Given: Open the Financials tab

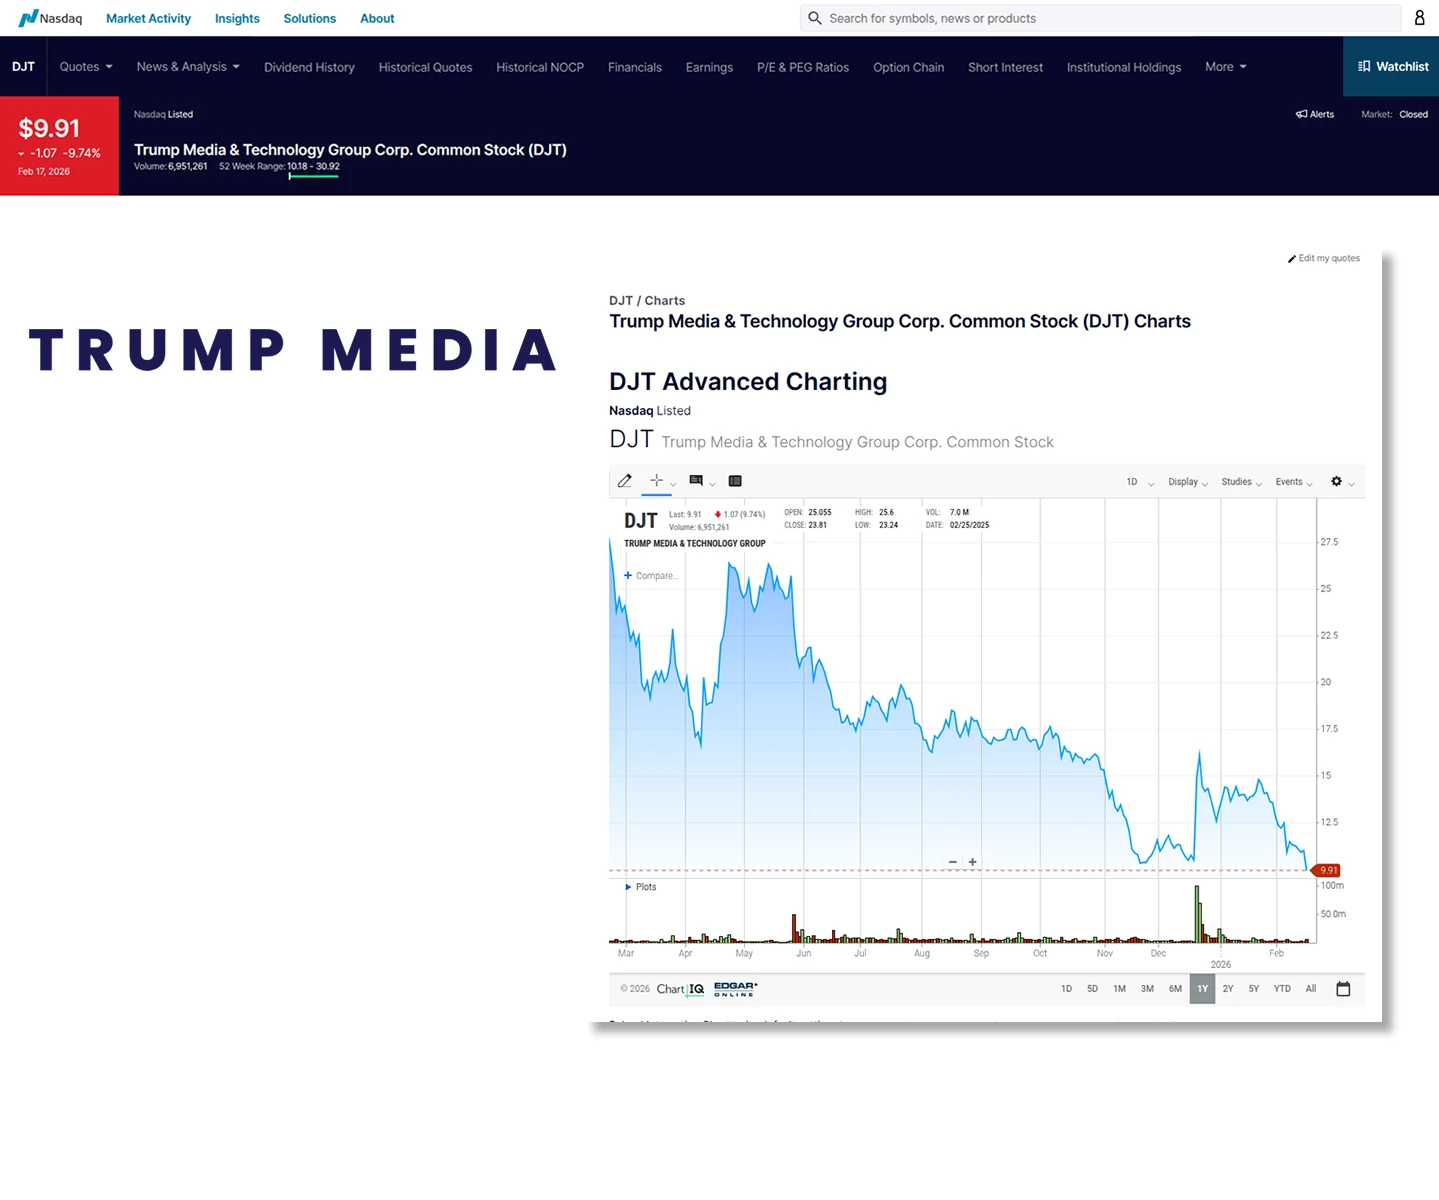Looking at the screenshot, I should pyautogui.click(x=635, y=67).
